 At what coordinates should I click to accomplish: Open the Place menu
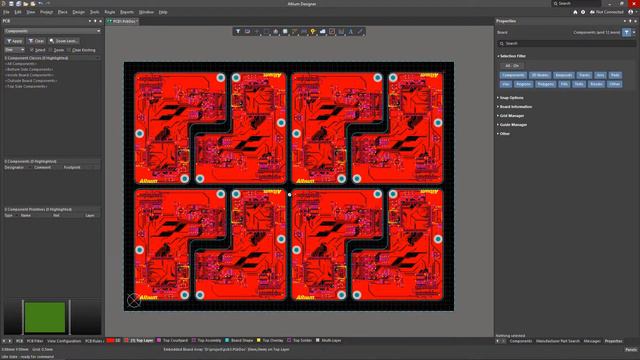pyautogui.click(x=62, y=12)
